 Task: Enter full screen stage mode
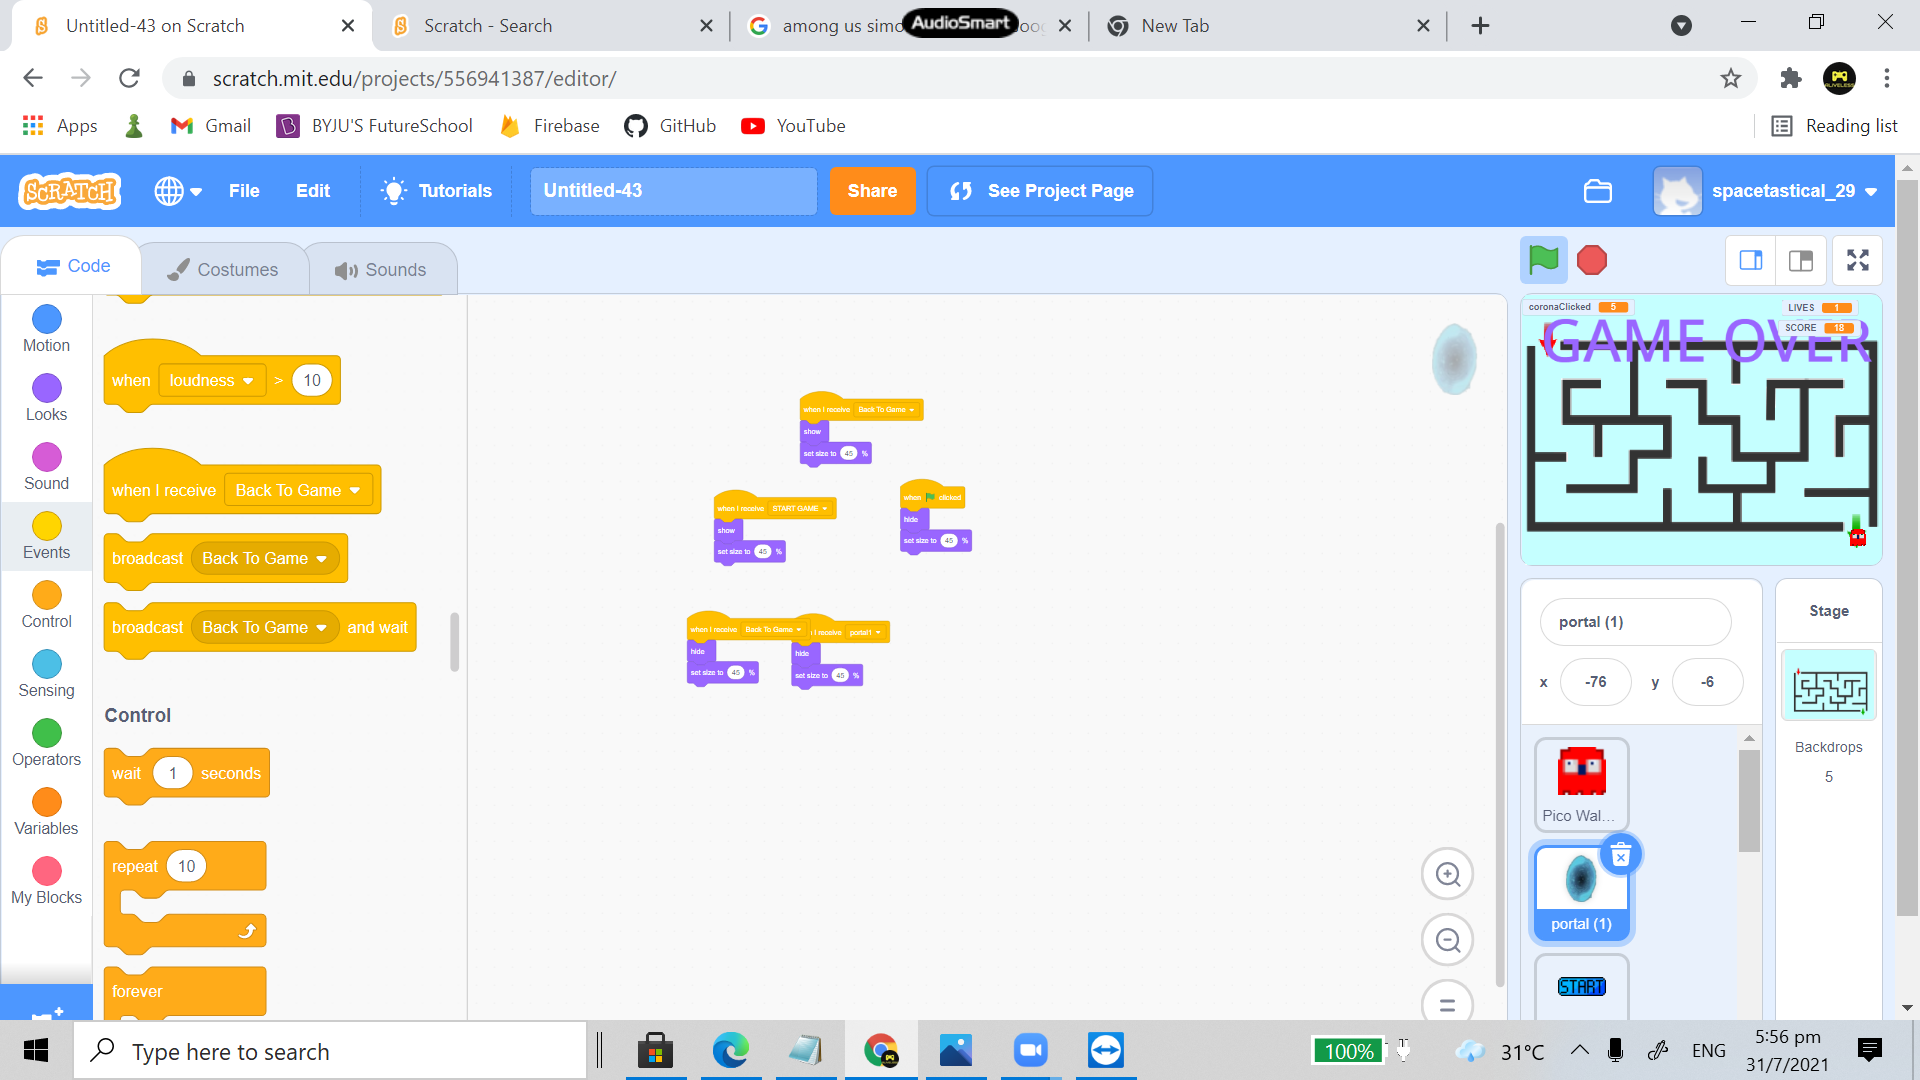1857,261
